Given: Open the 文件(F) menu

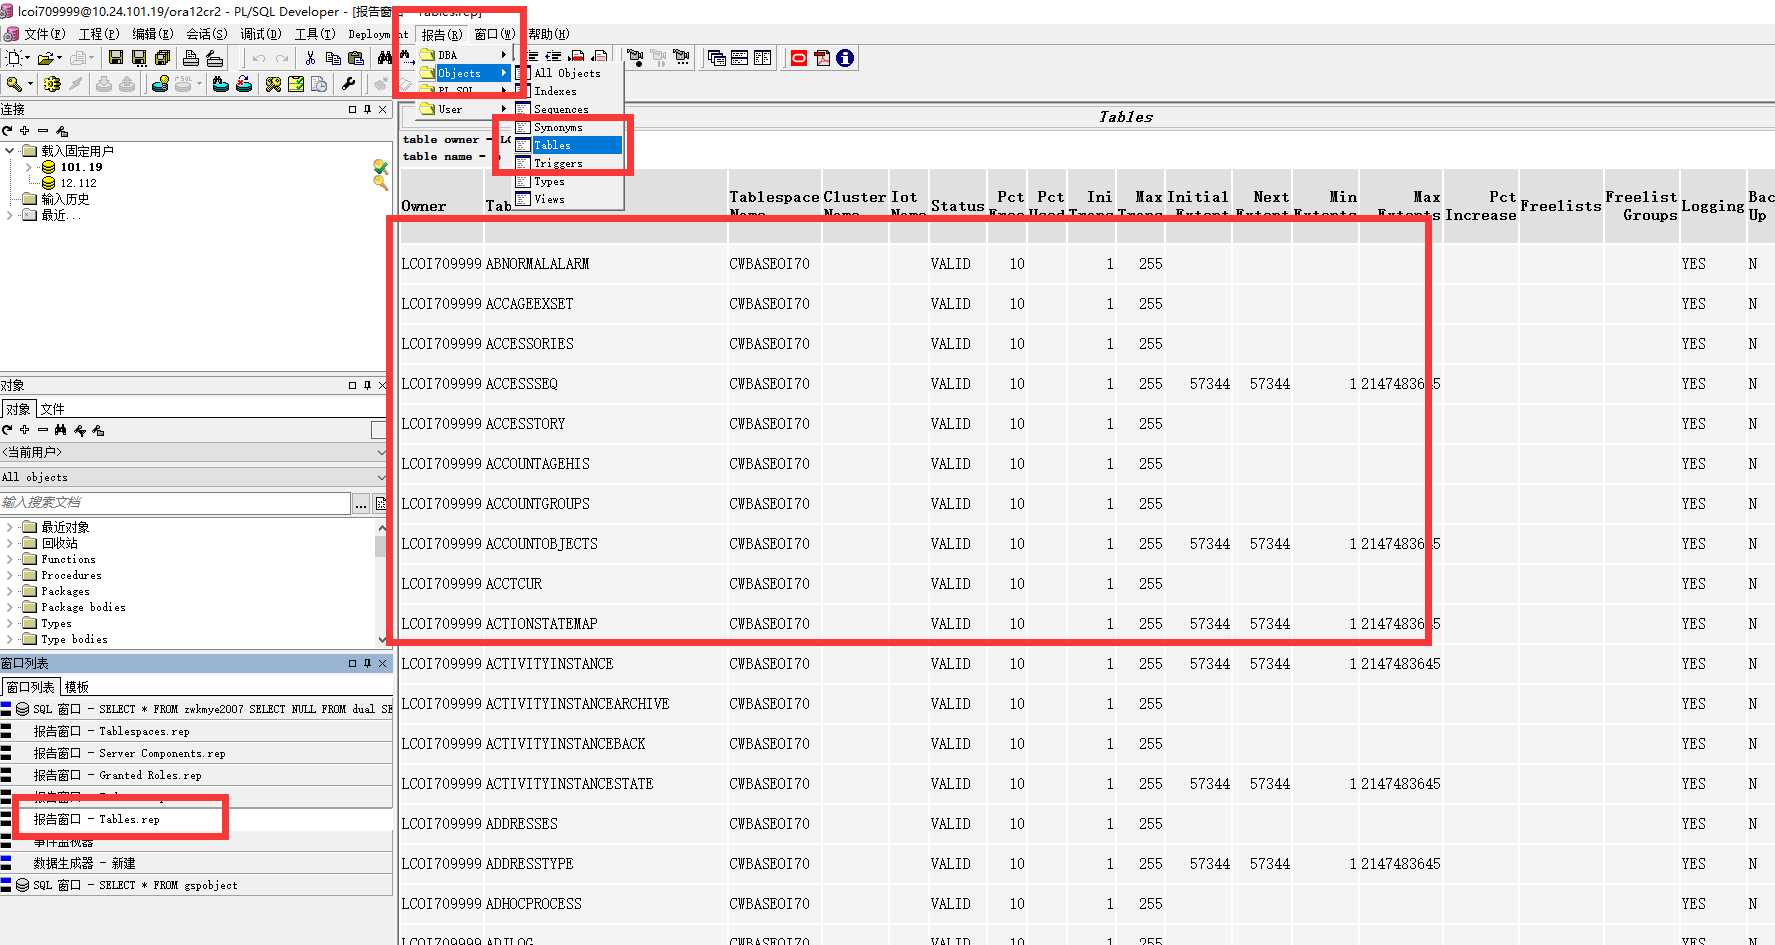Looking at the screenshot, I should 44,34.
